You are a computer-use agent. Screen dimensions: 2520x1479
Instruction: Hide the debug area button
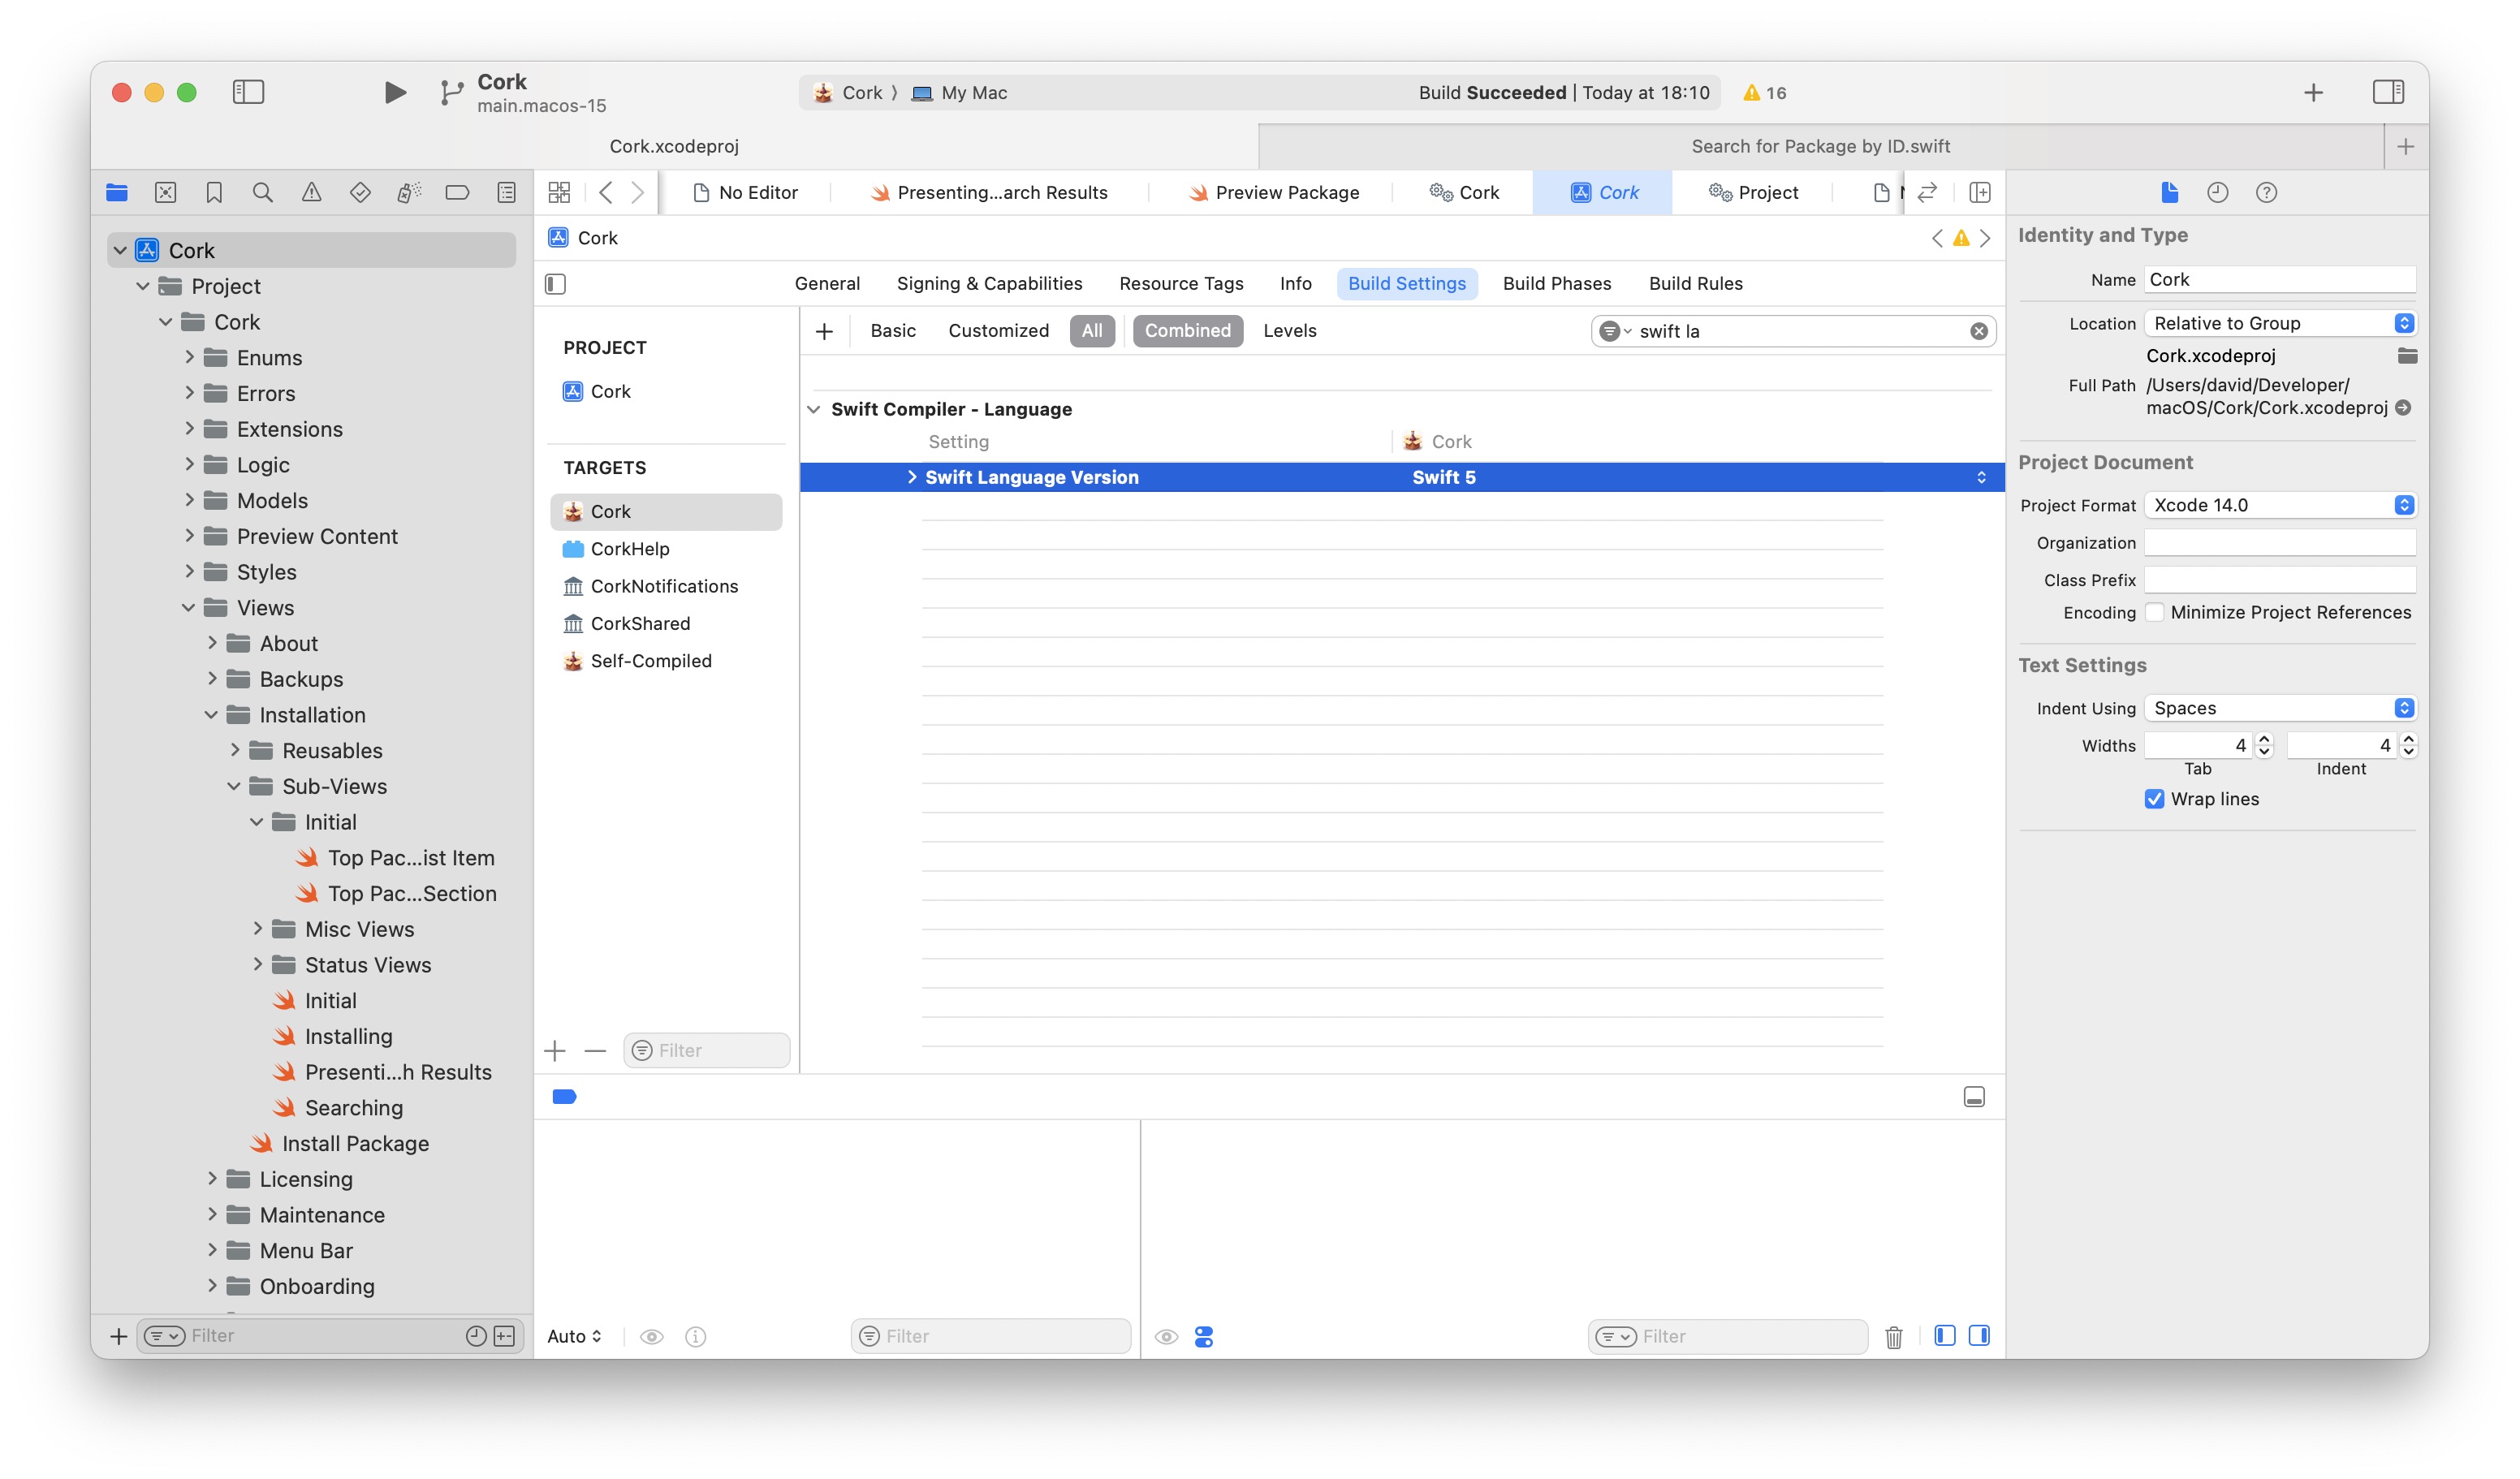(x=1973, y=1097)
